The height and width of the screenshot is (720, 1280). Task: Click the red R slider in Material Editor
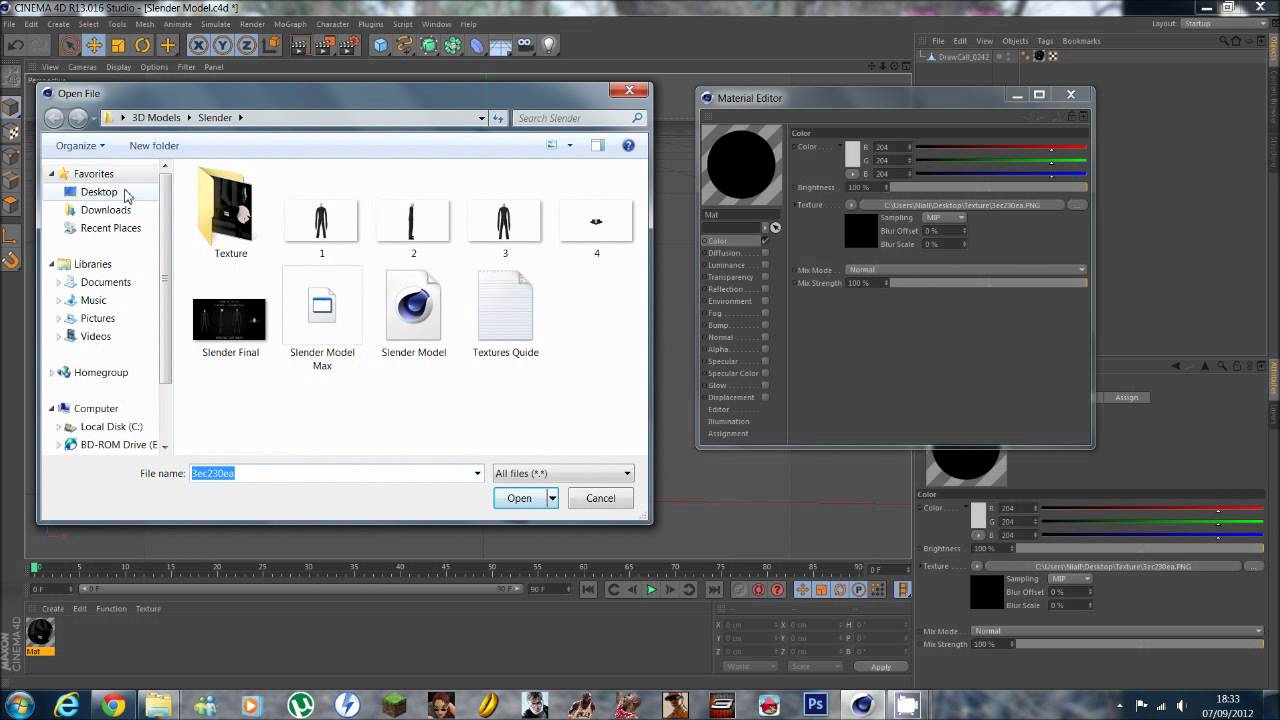(1001, 147)
